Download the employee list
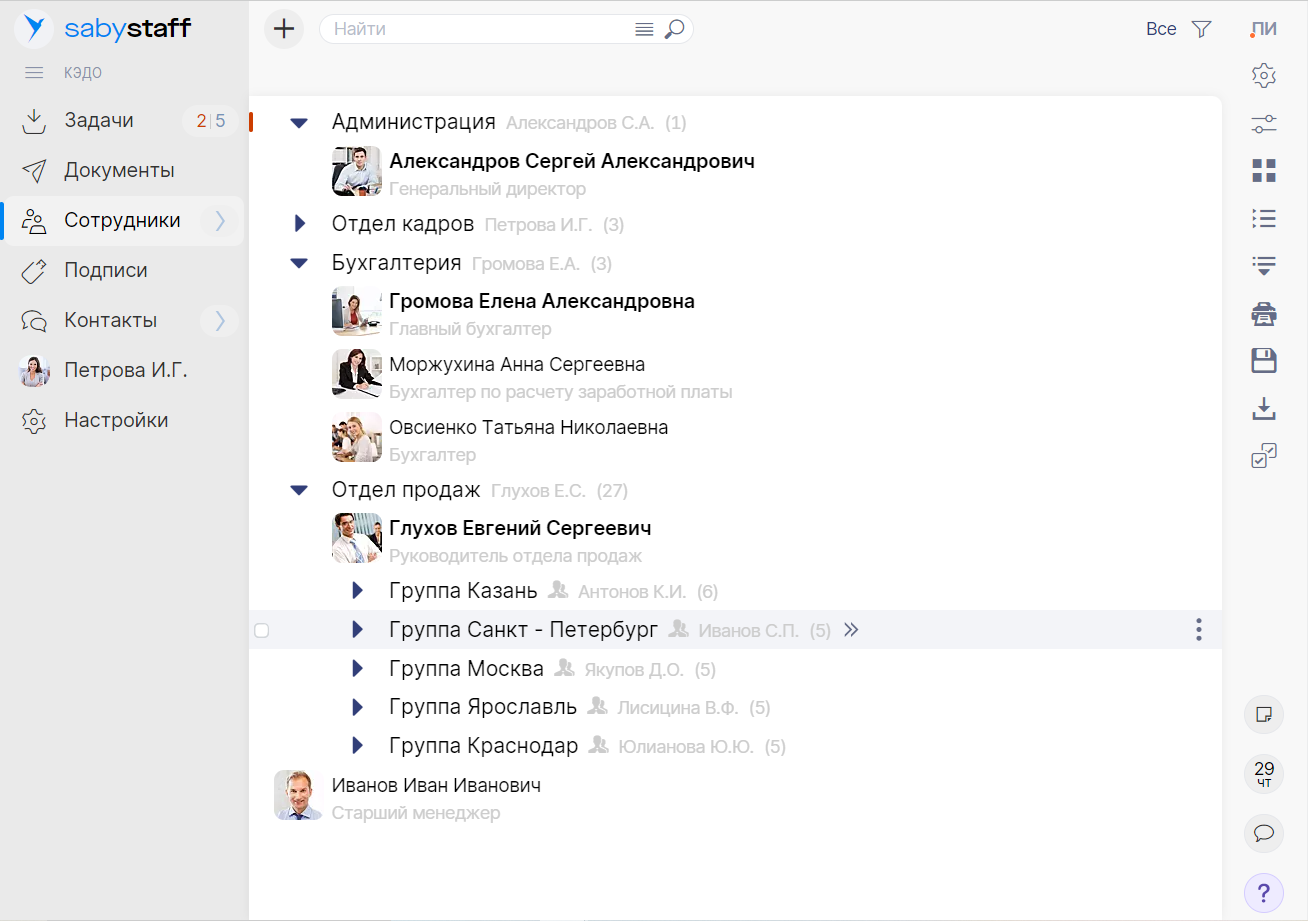This screenshot has height=921, width=1308. 1263,409
